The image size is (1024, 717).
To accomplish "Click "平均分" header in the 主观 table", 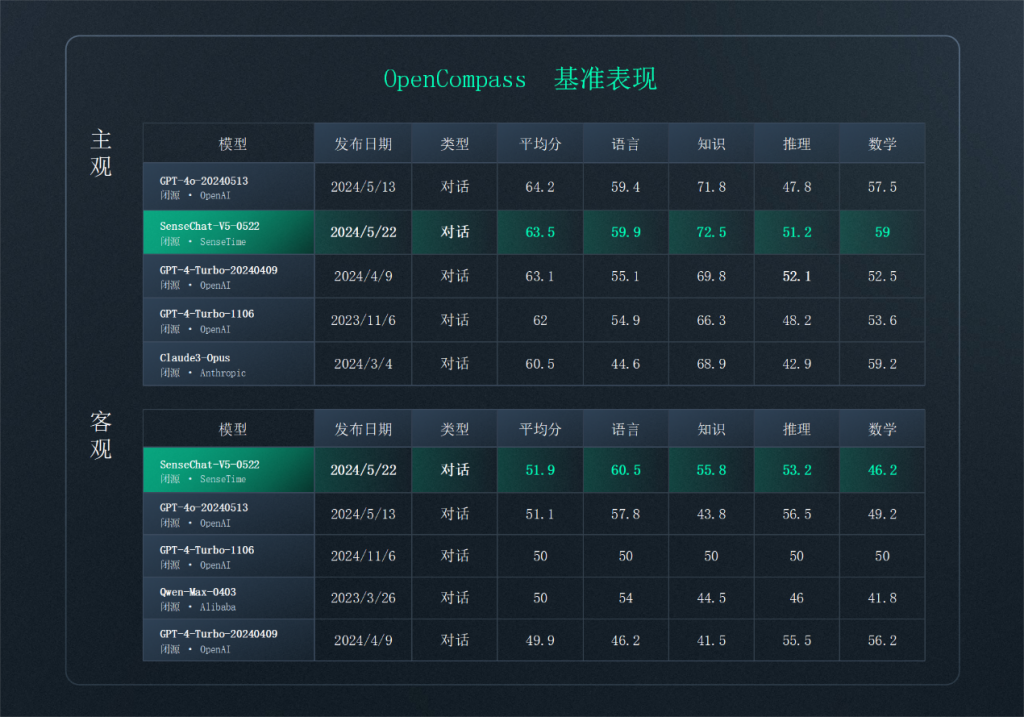I will (540, 144).
